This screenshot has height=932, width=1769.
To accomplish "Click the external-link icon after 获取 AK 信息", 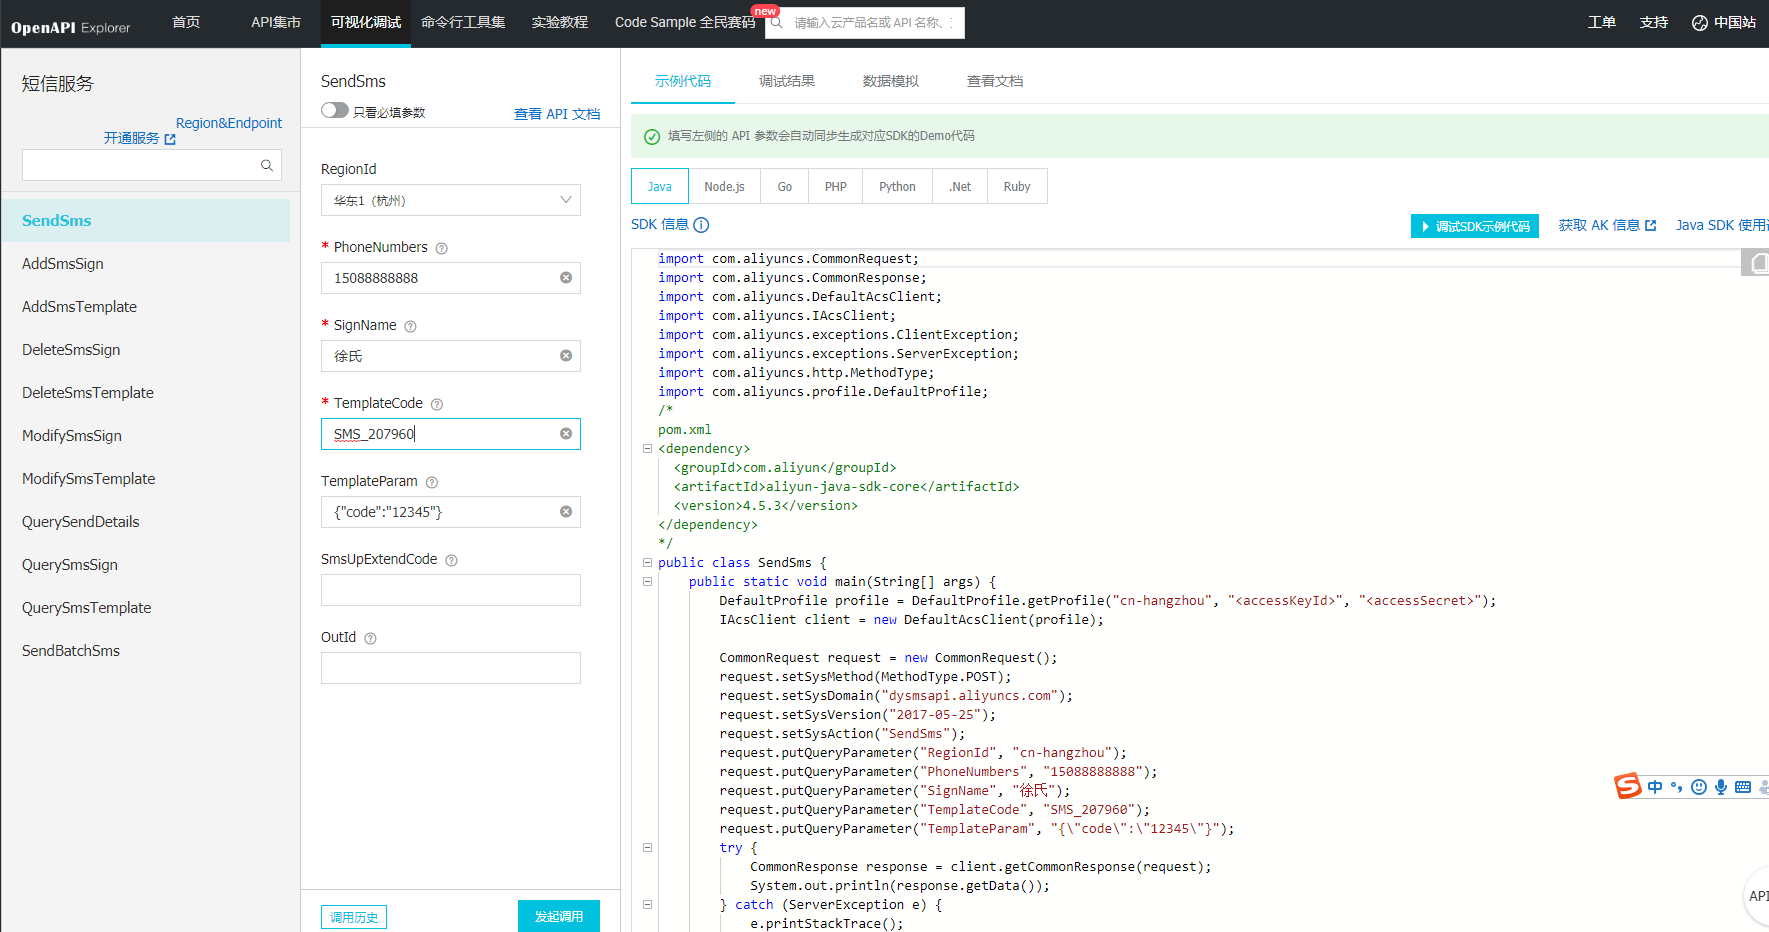I will 1651,226.
